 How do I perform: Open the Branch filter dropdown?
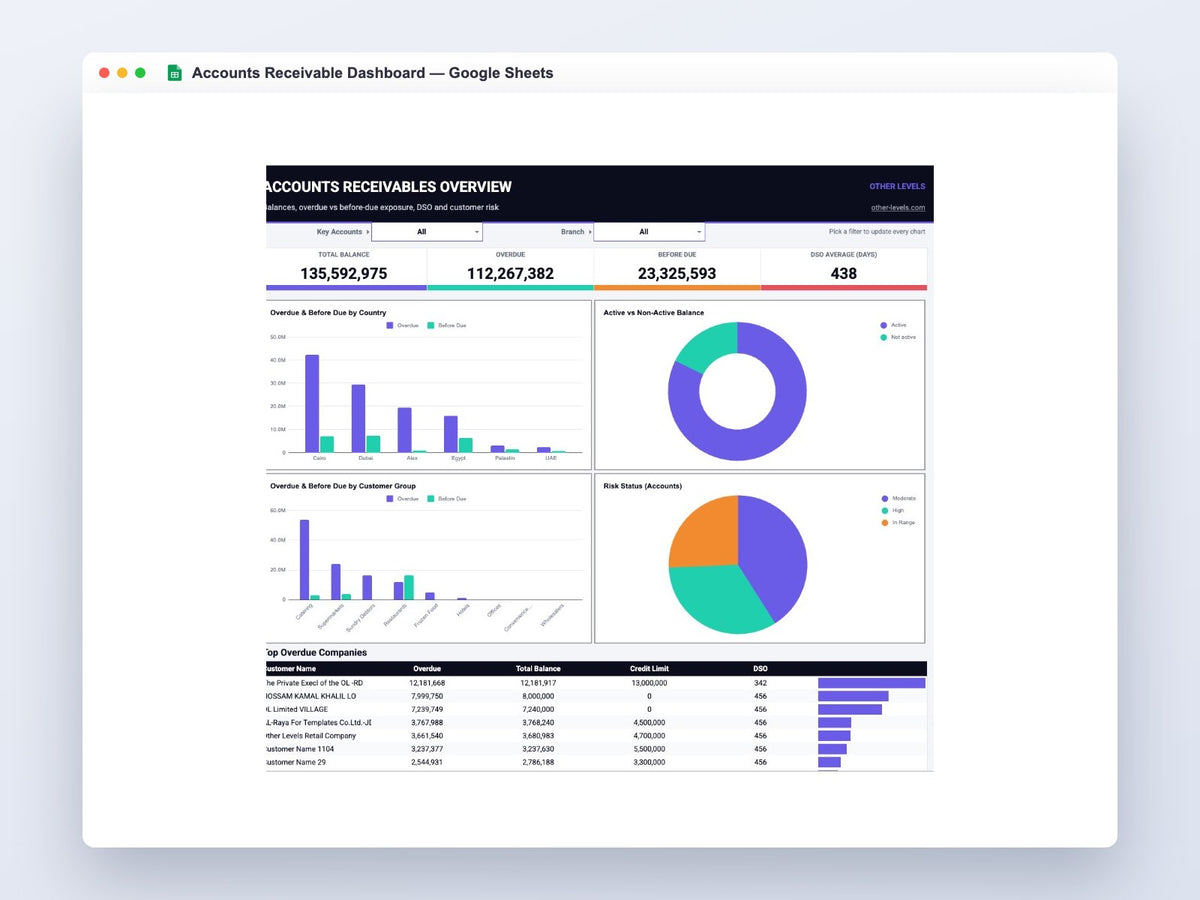(x=649, y=232)
